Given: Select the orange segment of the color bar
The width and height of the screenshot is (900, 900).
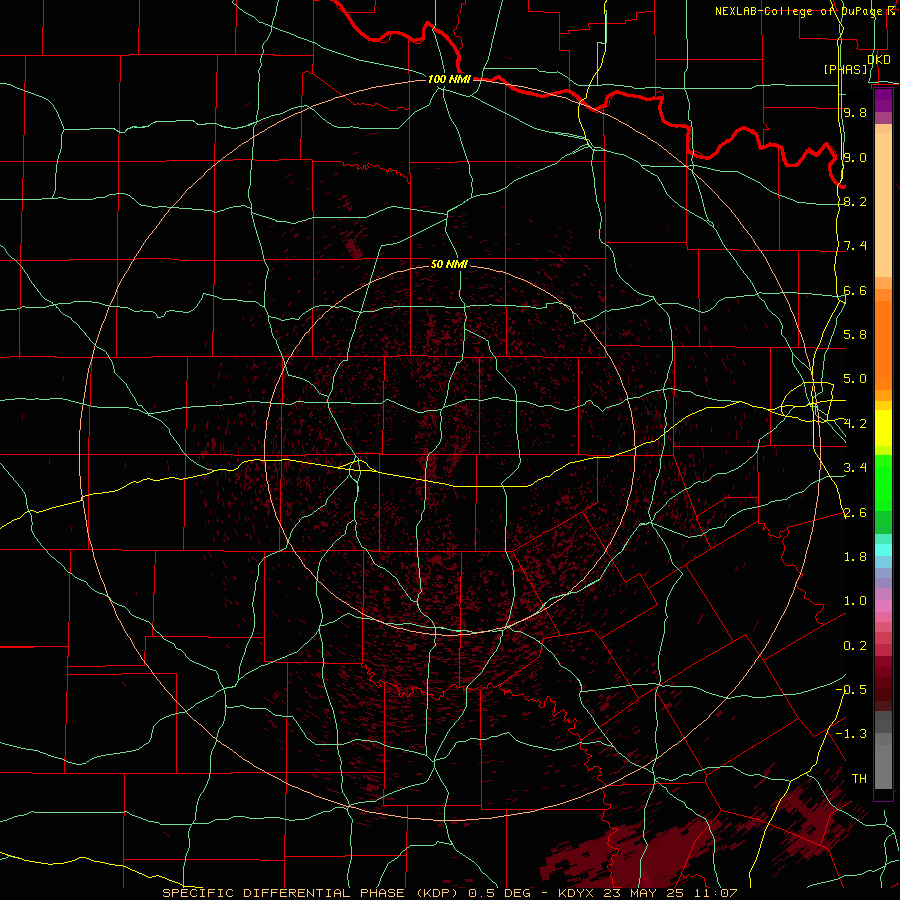Looking at the screenshot, I should (883, 344).
